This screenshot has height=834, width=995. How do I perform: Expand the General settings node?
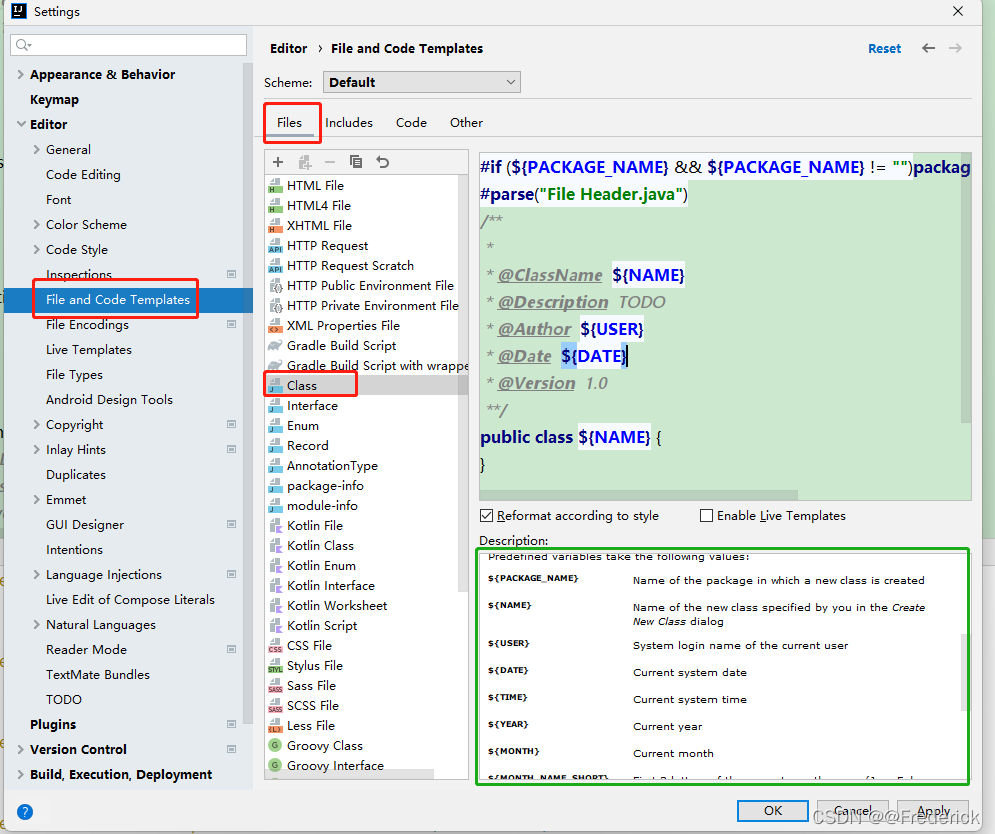[36, 149]
